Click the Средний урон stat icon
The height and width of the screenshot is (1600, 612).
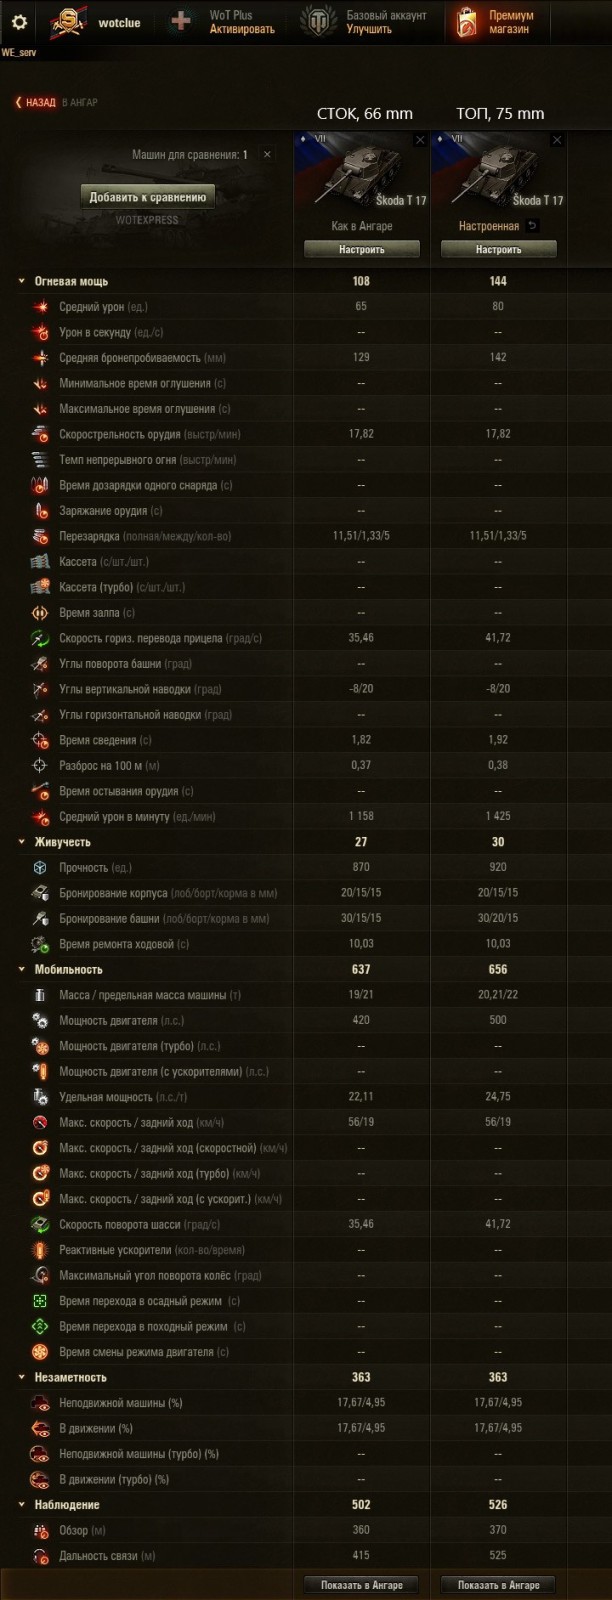41,307
